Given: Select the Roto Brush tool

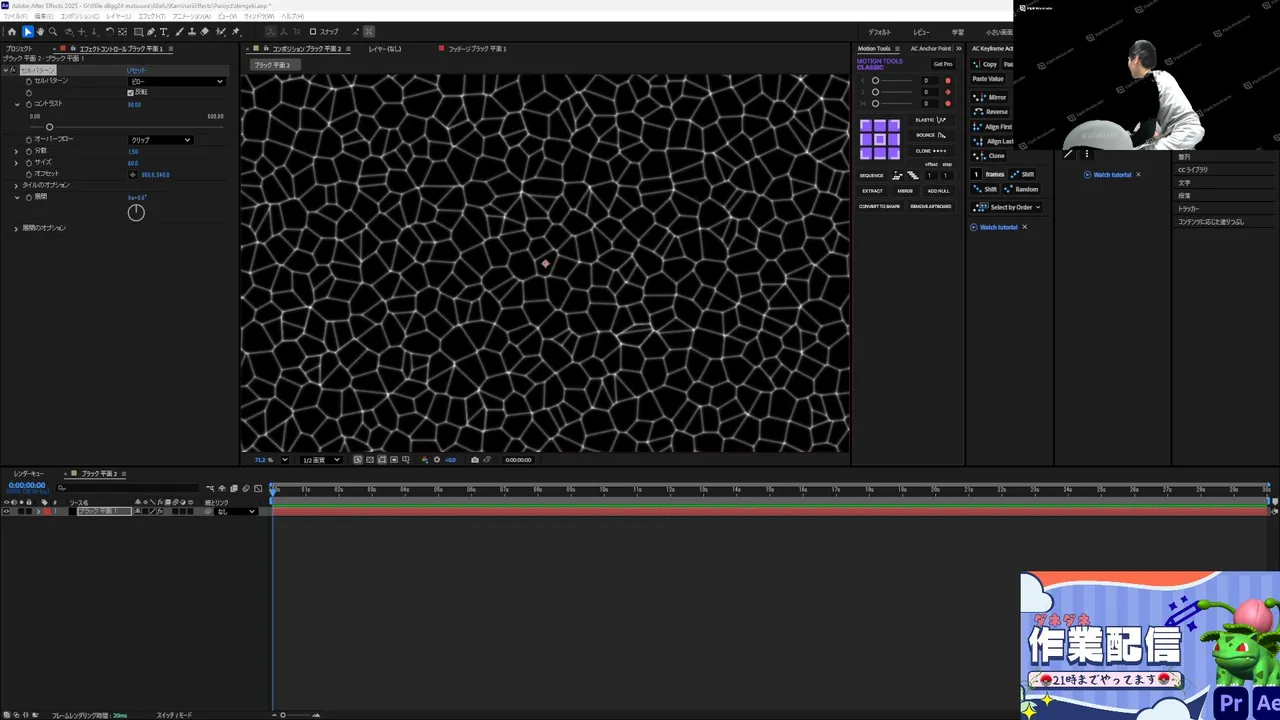Looking at the screenshot, I should pos(221,32).
